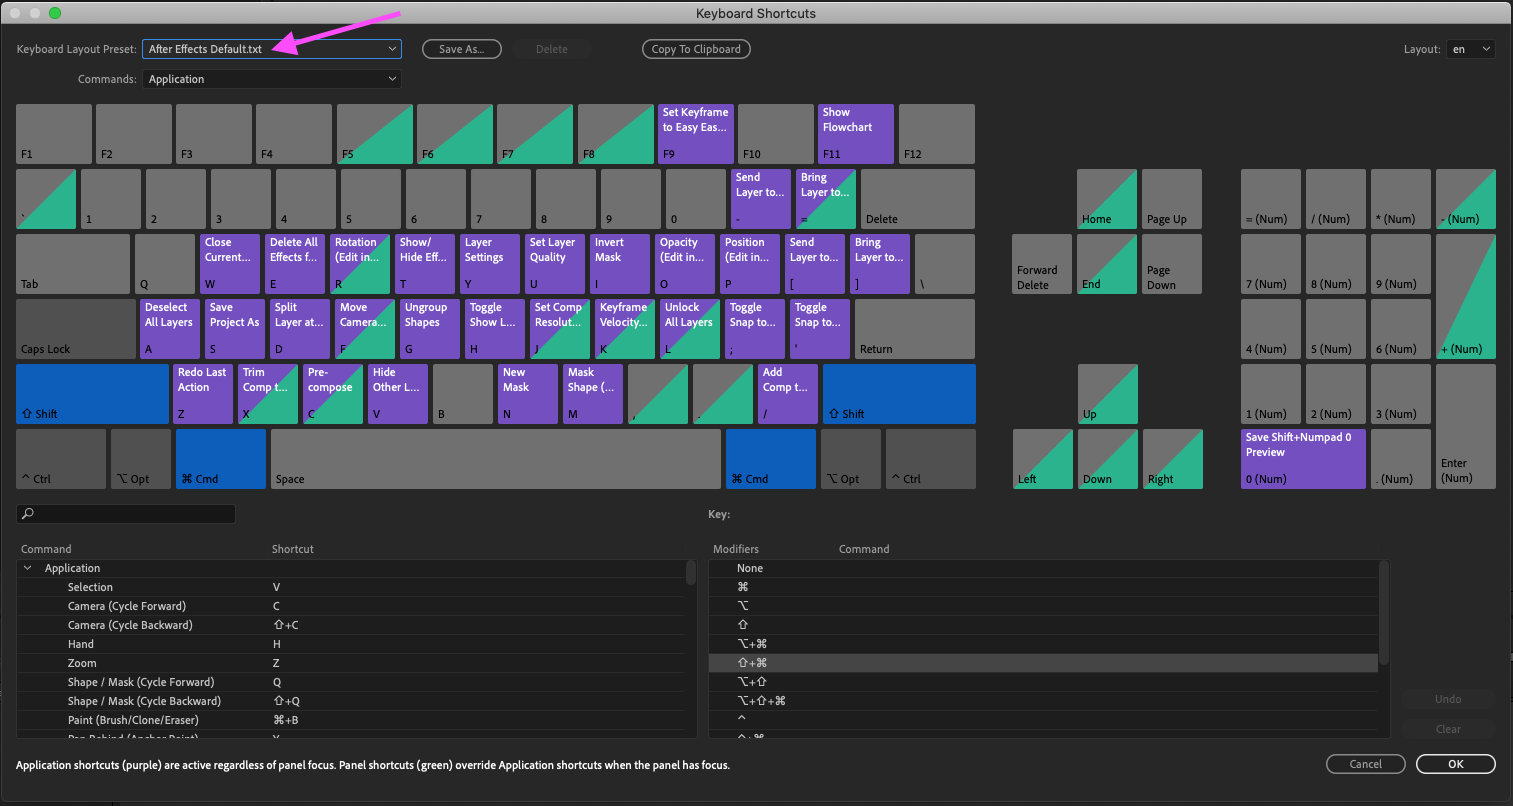Select the S key Save Project As
1513x806 pixels.
[235, 329]
